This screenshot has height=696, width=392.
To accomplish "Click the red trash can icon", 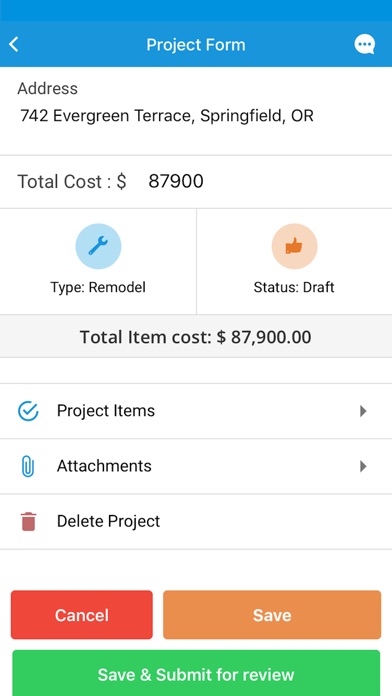I will tap(28, 522).
